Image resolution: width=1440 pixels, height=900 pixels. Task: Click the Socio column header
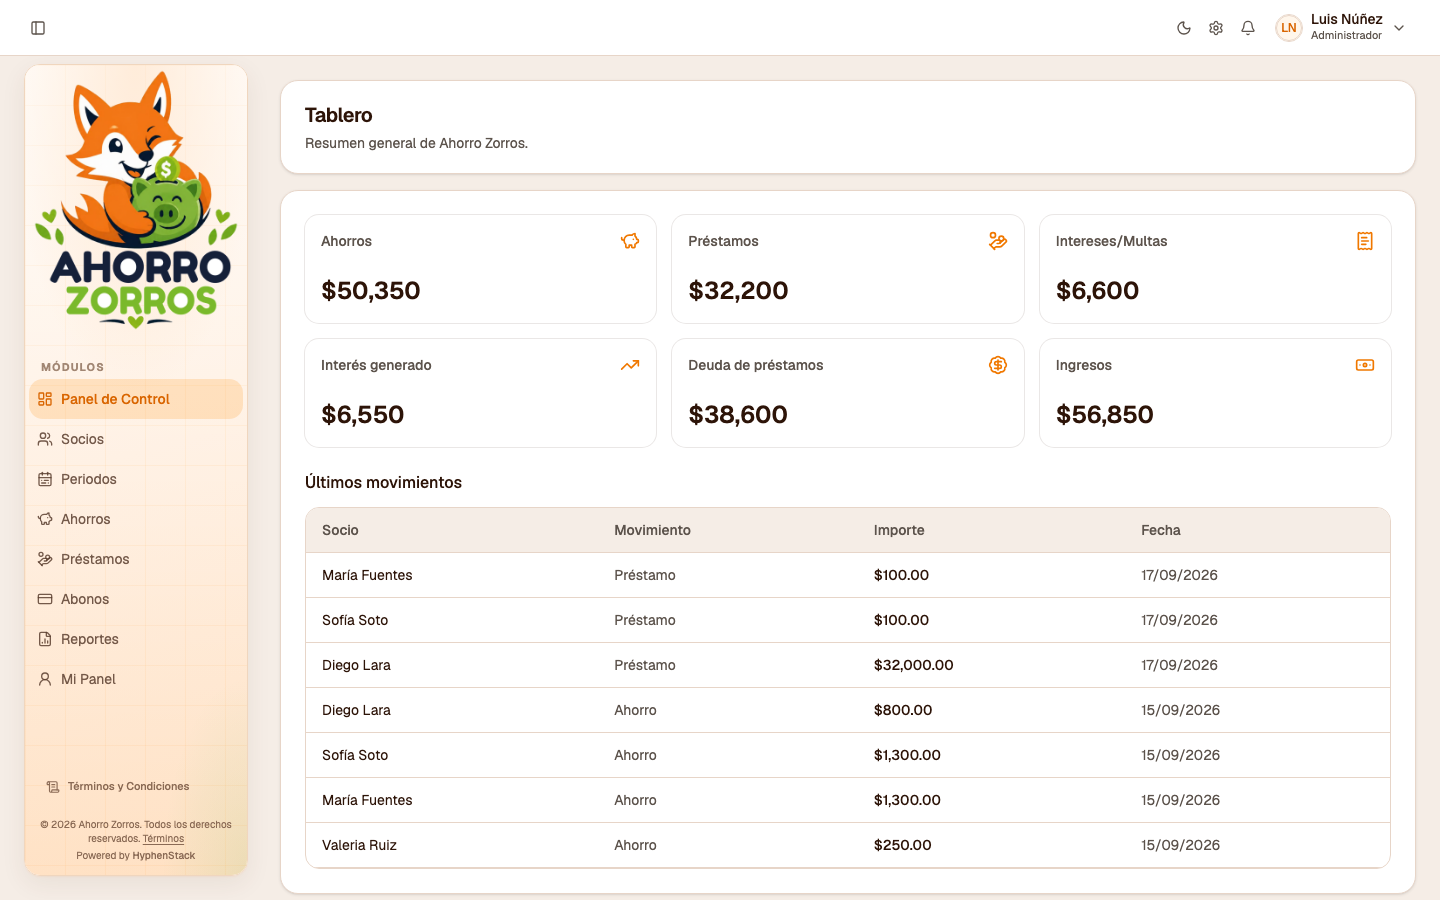(340, 530)
